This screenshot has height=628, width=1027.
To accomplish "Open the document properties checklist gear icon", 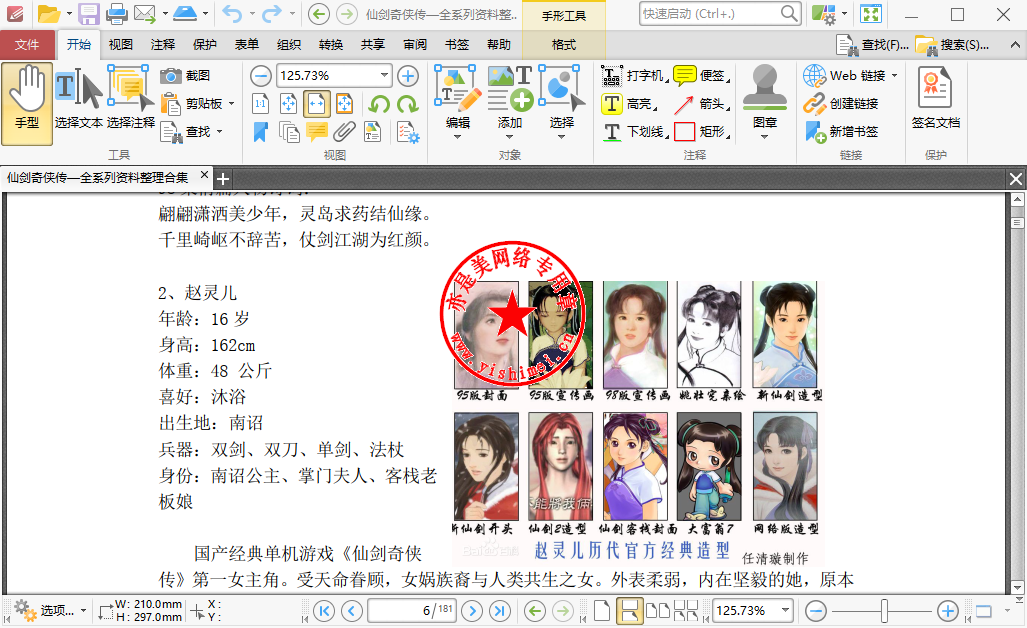I will [408, 132].
